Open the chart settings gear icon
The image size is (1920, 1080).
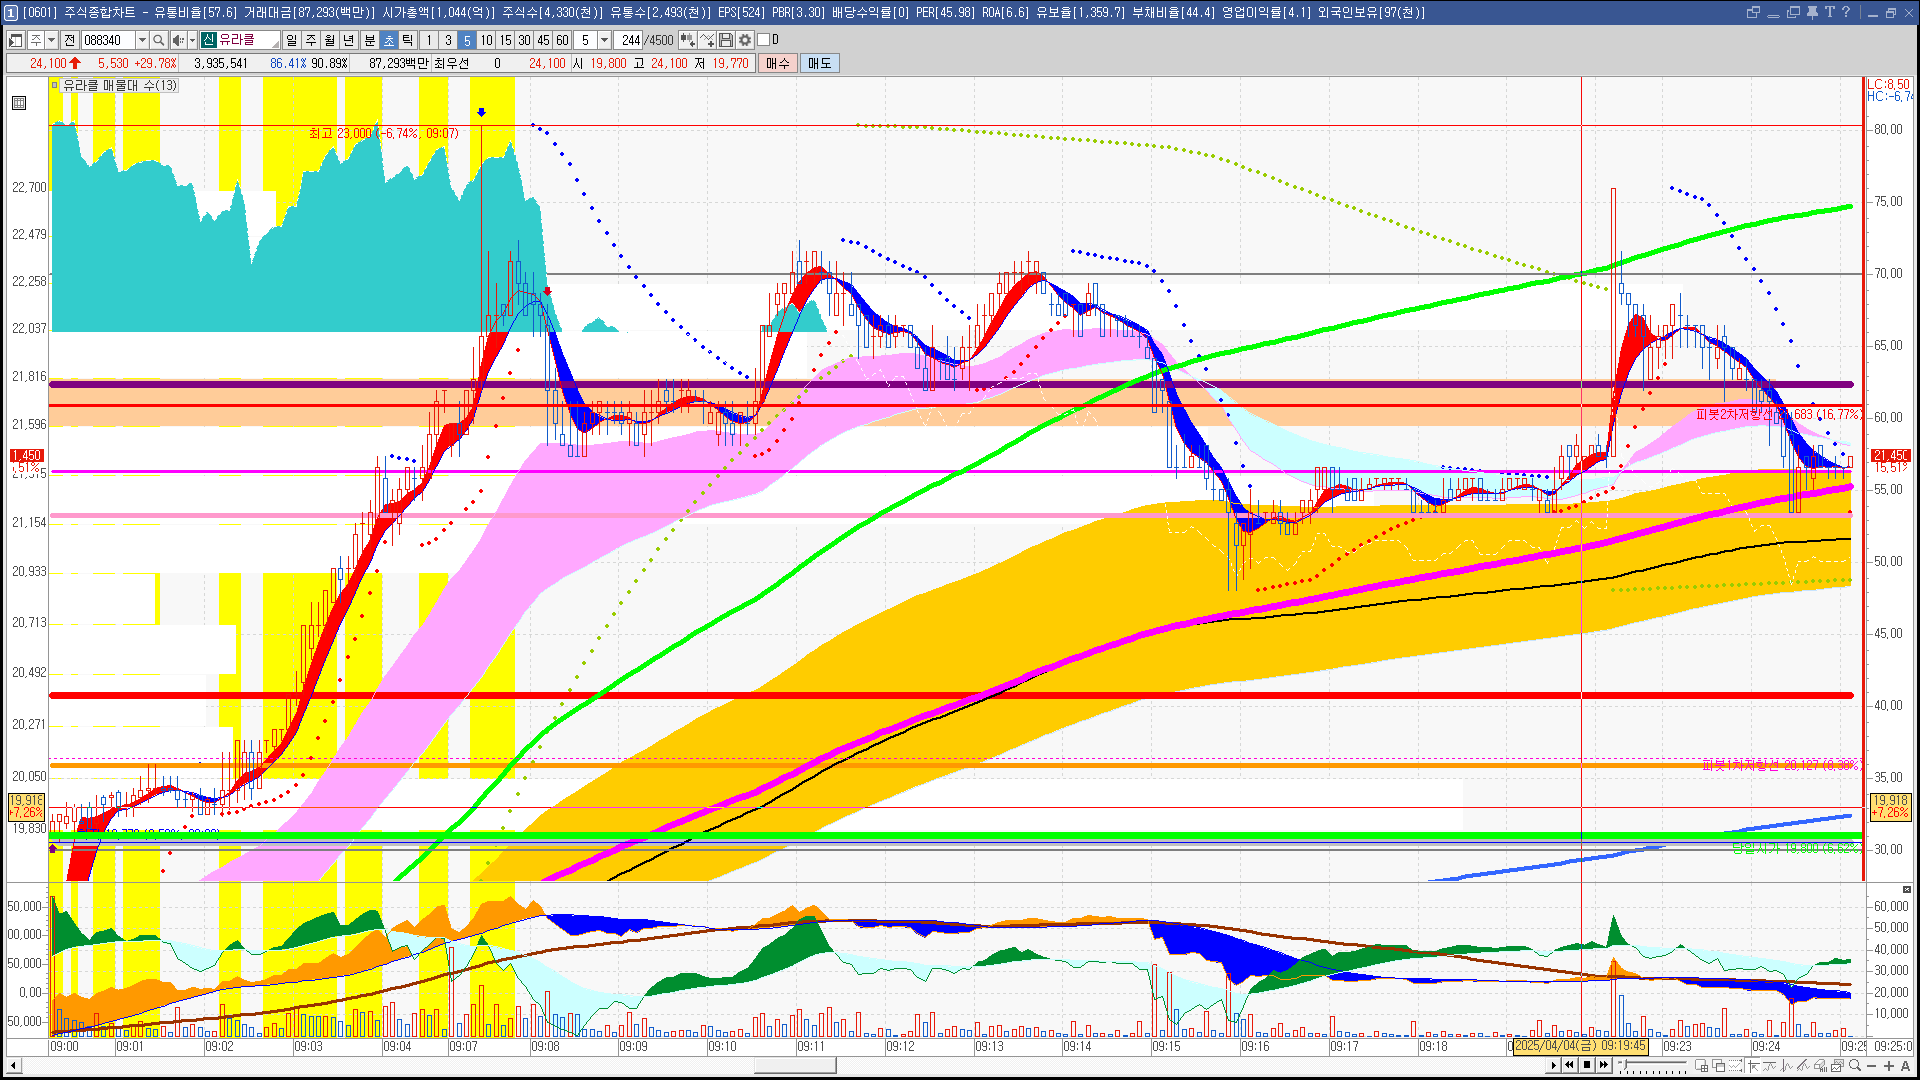745,40
